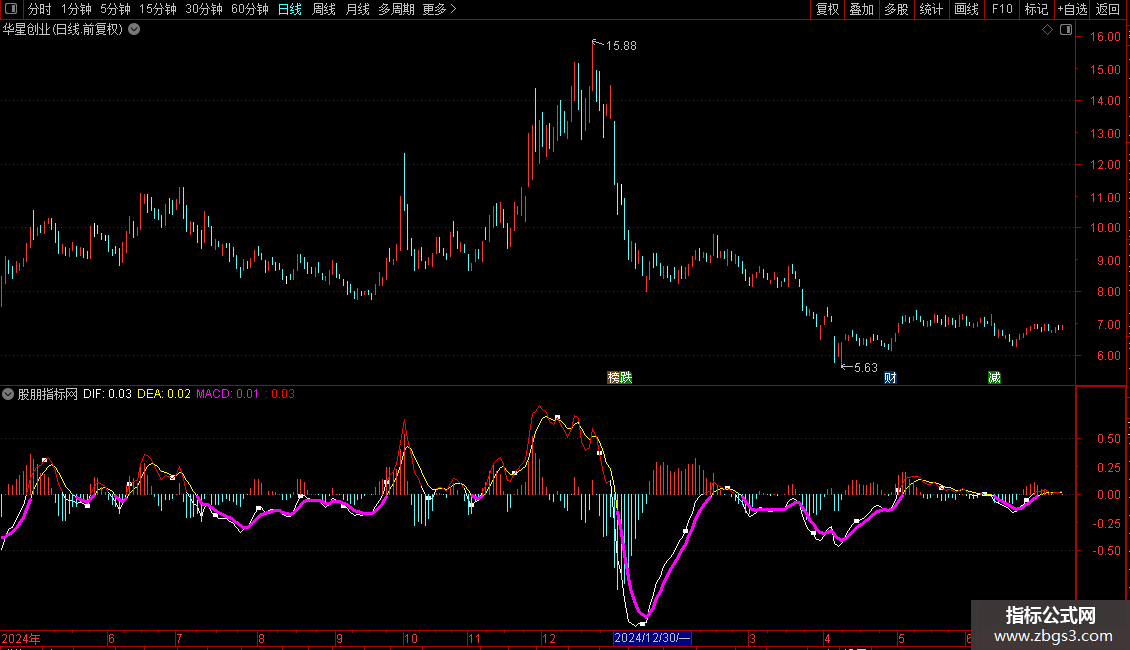Click the 15.88 high price label
Screen dimensions: 1130x650
(x=621, y=46)
